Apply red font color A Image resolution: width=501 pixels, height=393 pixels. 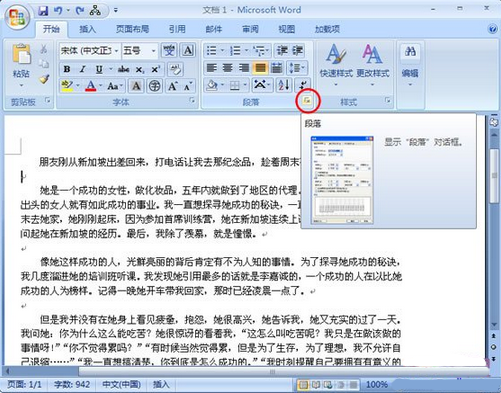[91, 86]
